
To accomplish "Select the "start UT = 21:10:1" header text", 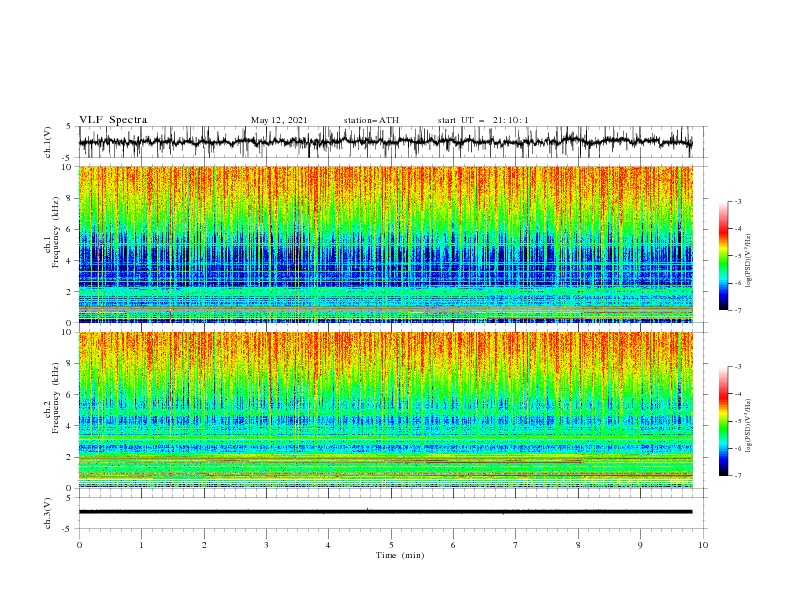I will point(483,120).
